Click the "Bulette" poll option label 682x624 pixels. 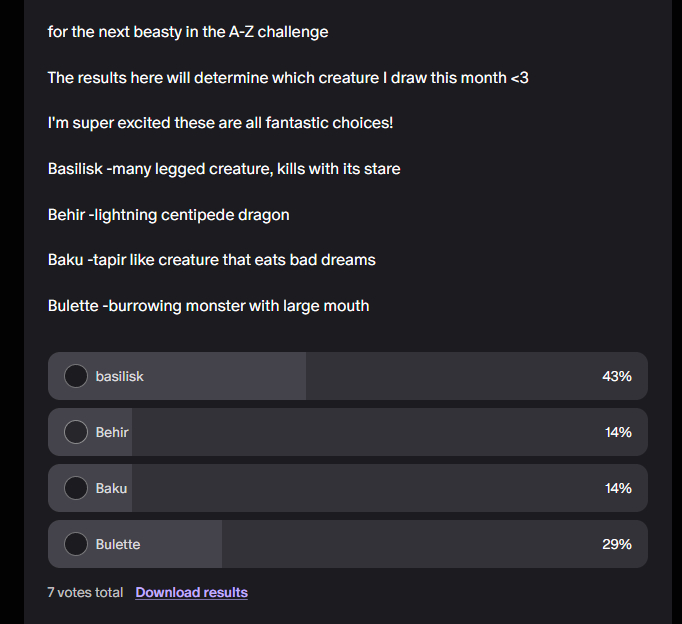tap(118, 544)
